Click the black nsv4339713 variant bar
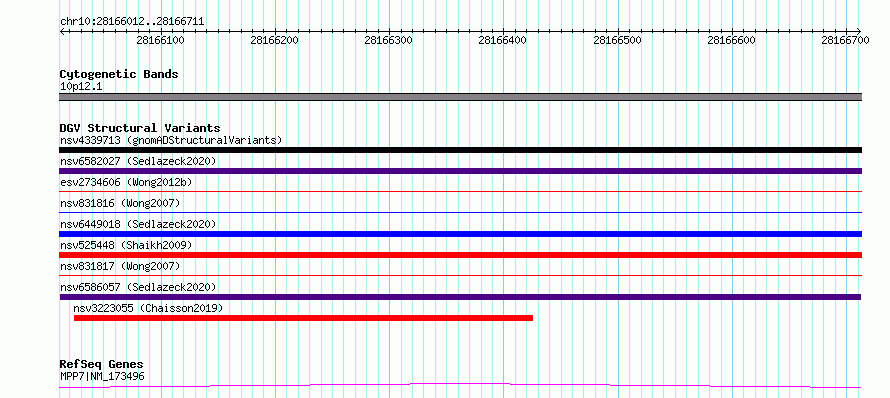This screenshot has height=398, width=890. coord(460,150)
